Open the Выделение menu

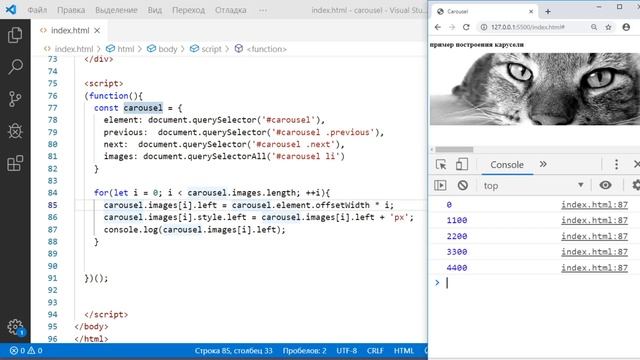pyautogui.click(x=116, y=10)
